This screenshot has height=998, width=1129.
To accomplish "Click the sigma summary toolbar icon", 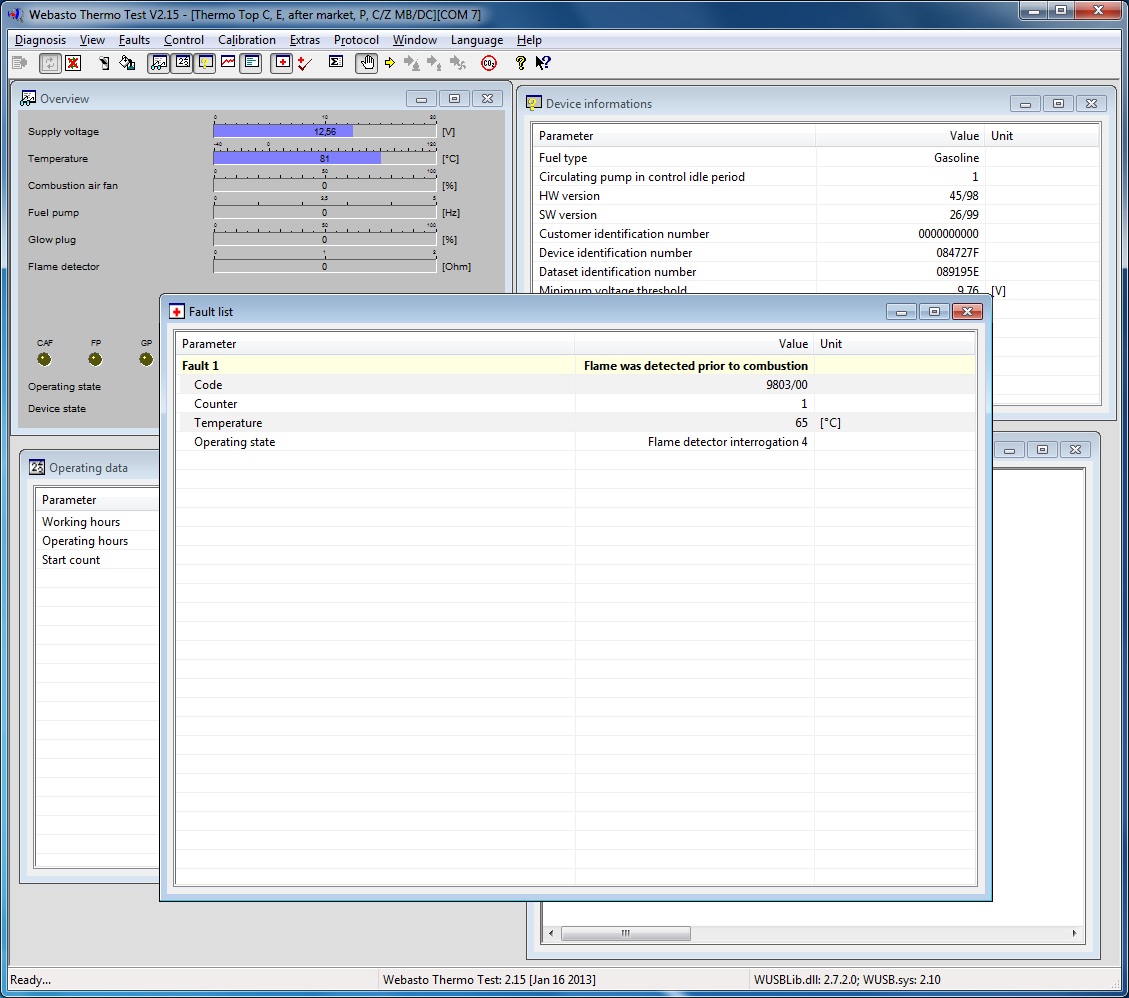I will pos(336,63).
